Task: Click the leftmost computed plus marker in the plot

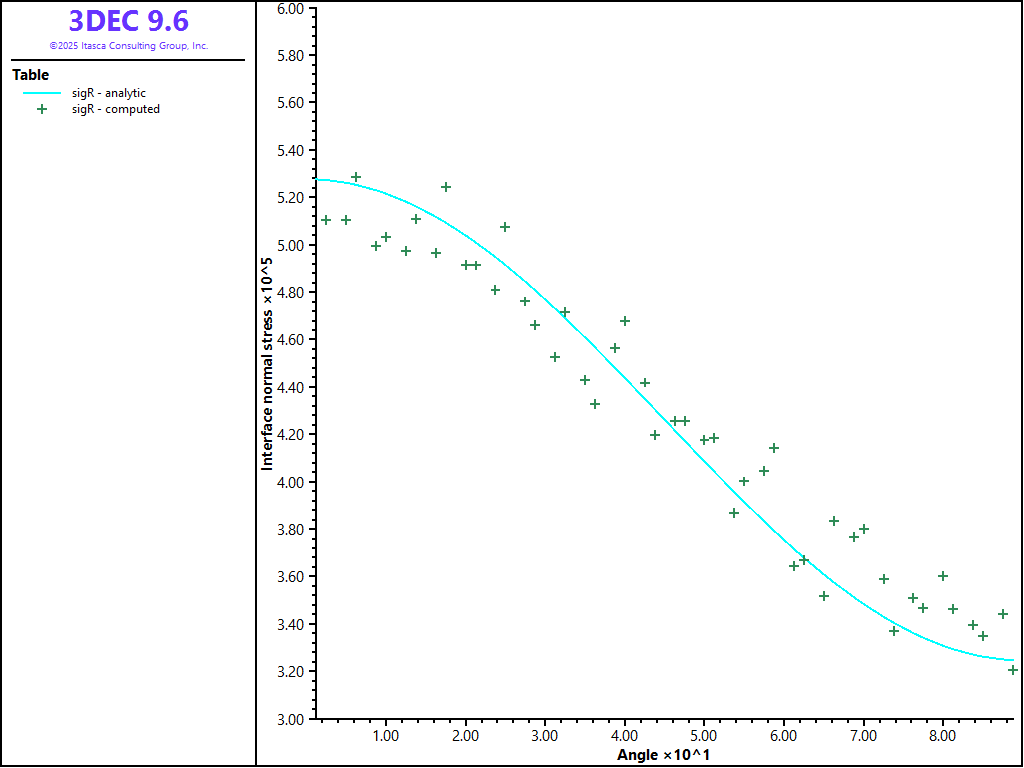Action: 326,220
